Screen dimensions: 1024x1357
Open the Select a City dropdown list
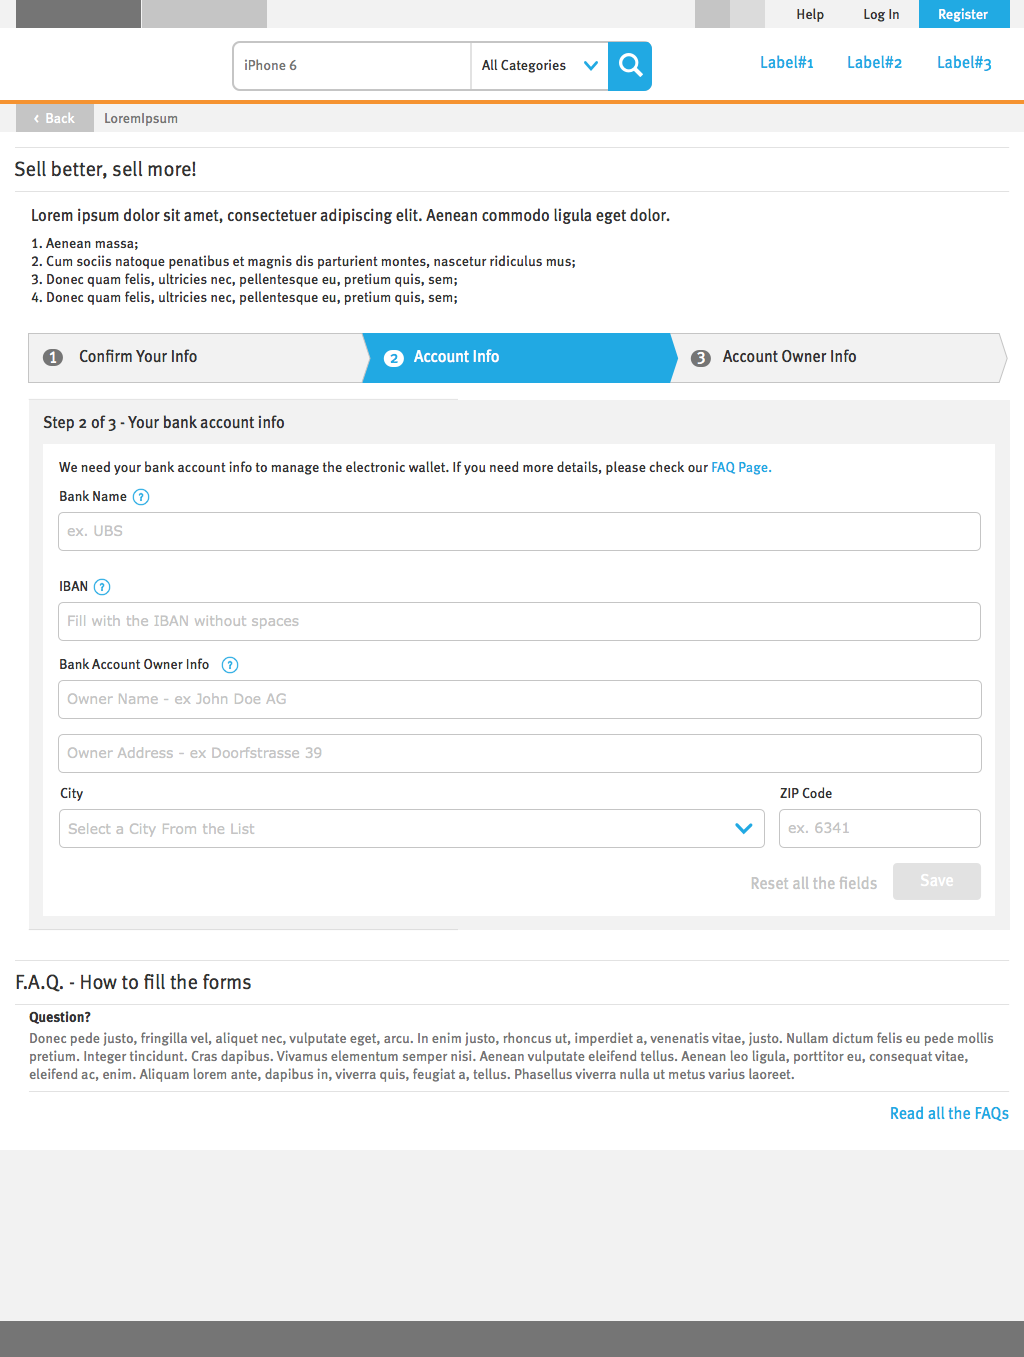coord(412,829)
